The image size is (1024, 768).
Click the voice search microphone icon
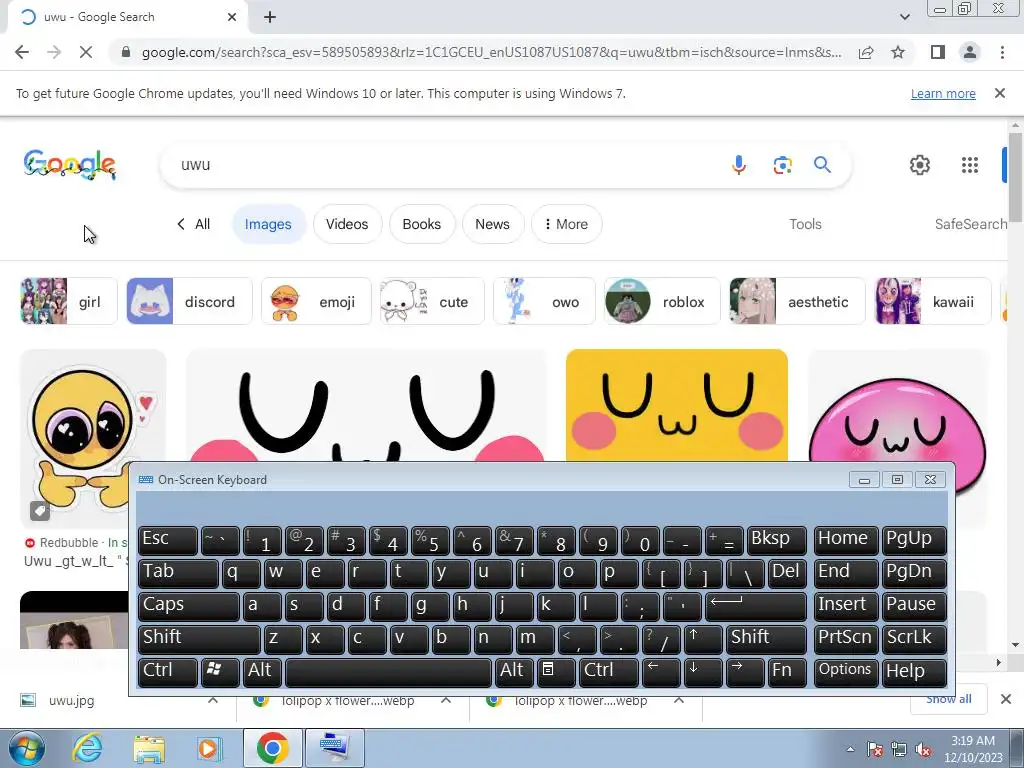[x=739, y=165]
